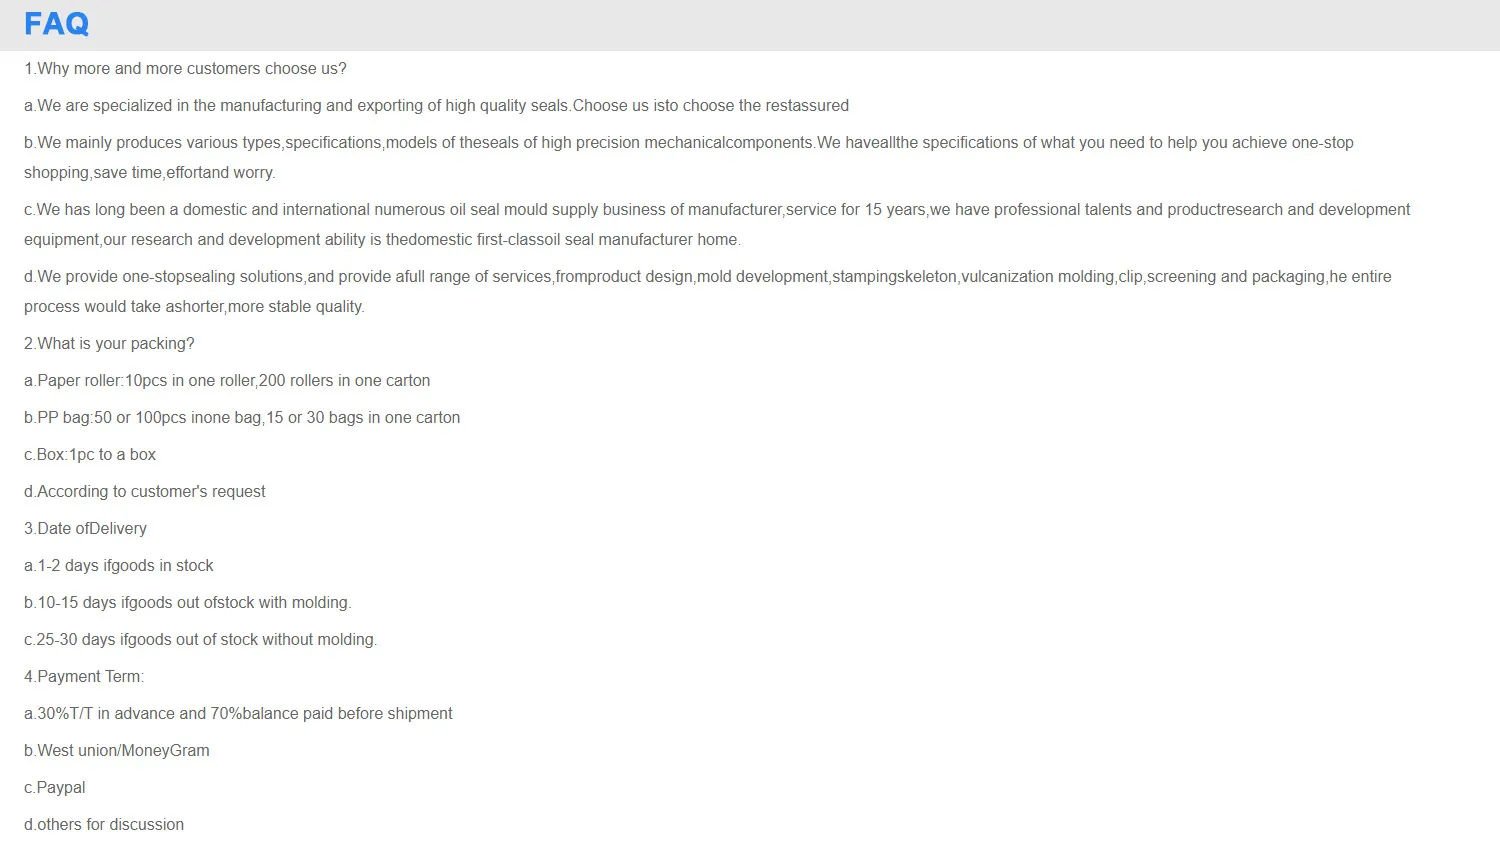Click the Paper roller packing line
The width and height of the screenshot is (1500, 865).
(x=227, y=381)
